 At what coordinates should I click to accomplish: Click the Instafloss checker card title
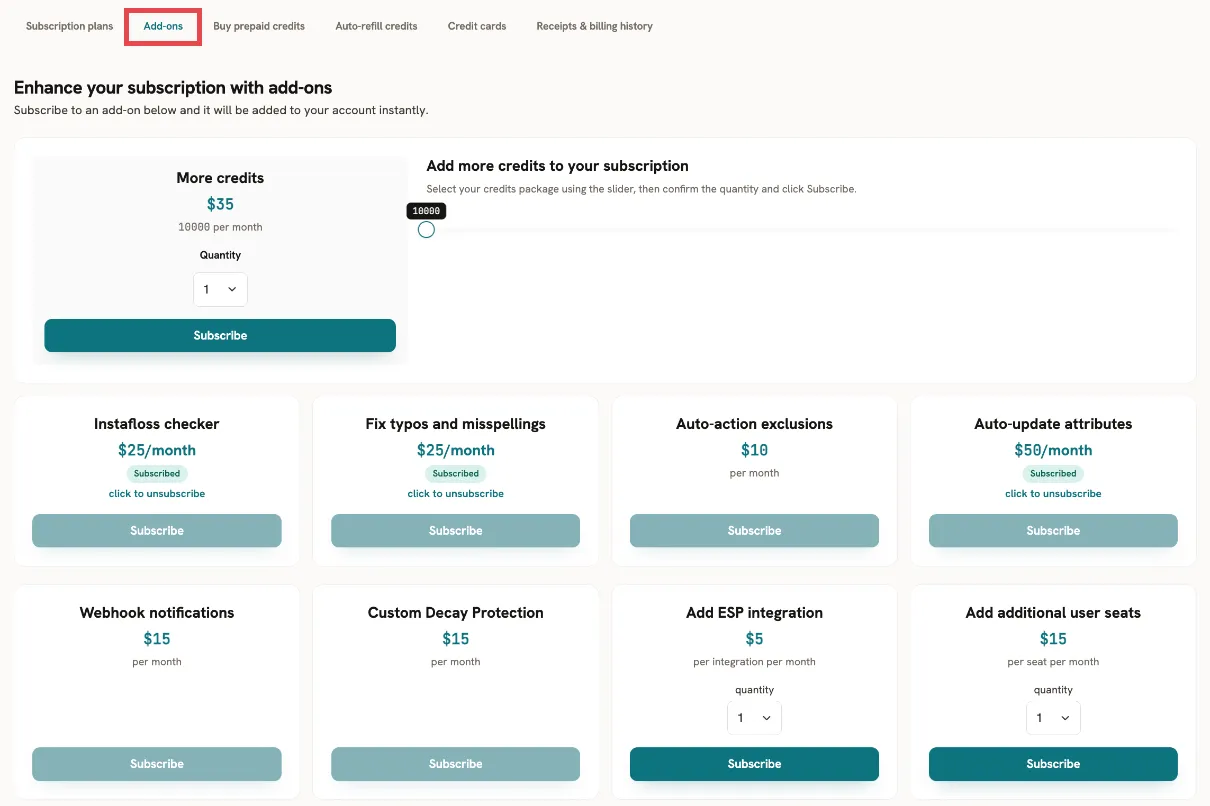157,424
